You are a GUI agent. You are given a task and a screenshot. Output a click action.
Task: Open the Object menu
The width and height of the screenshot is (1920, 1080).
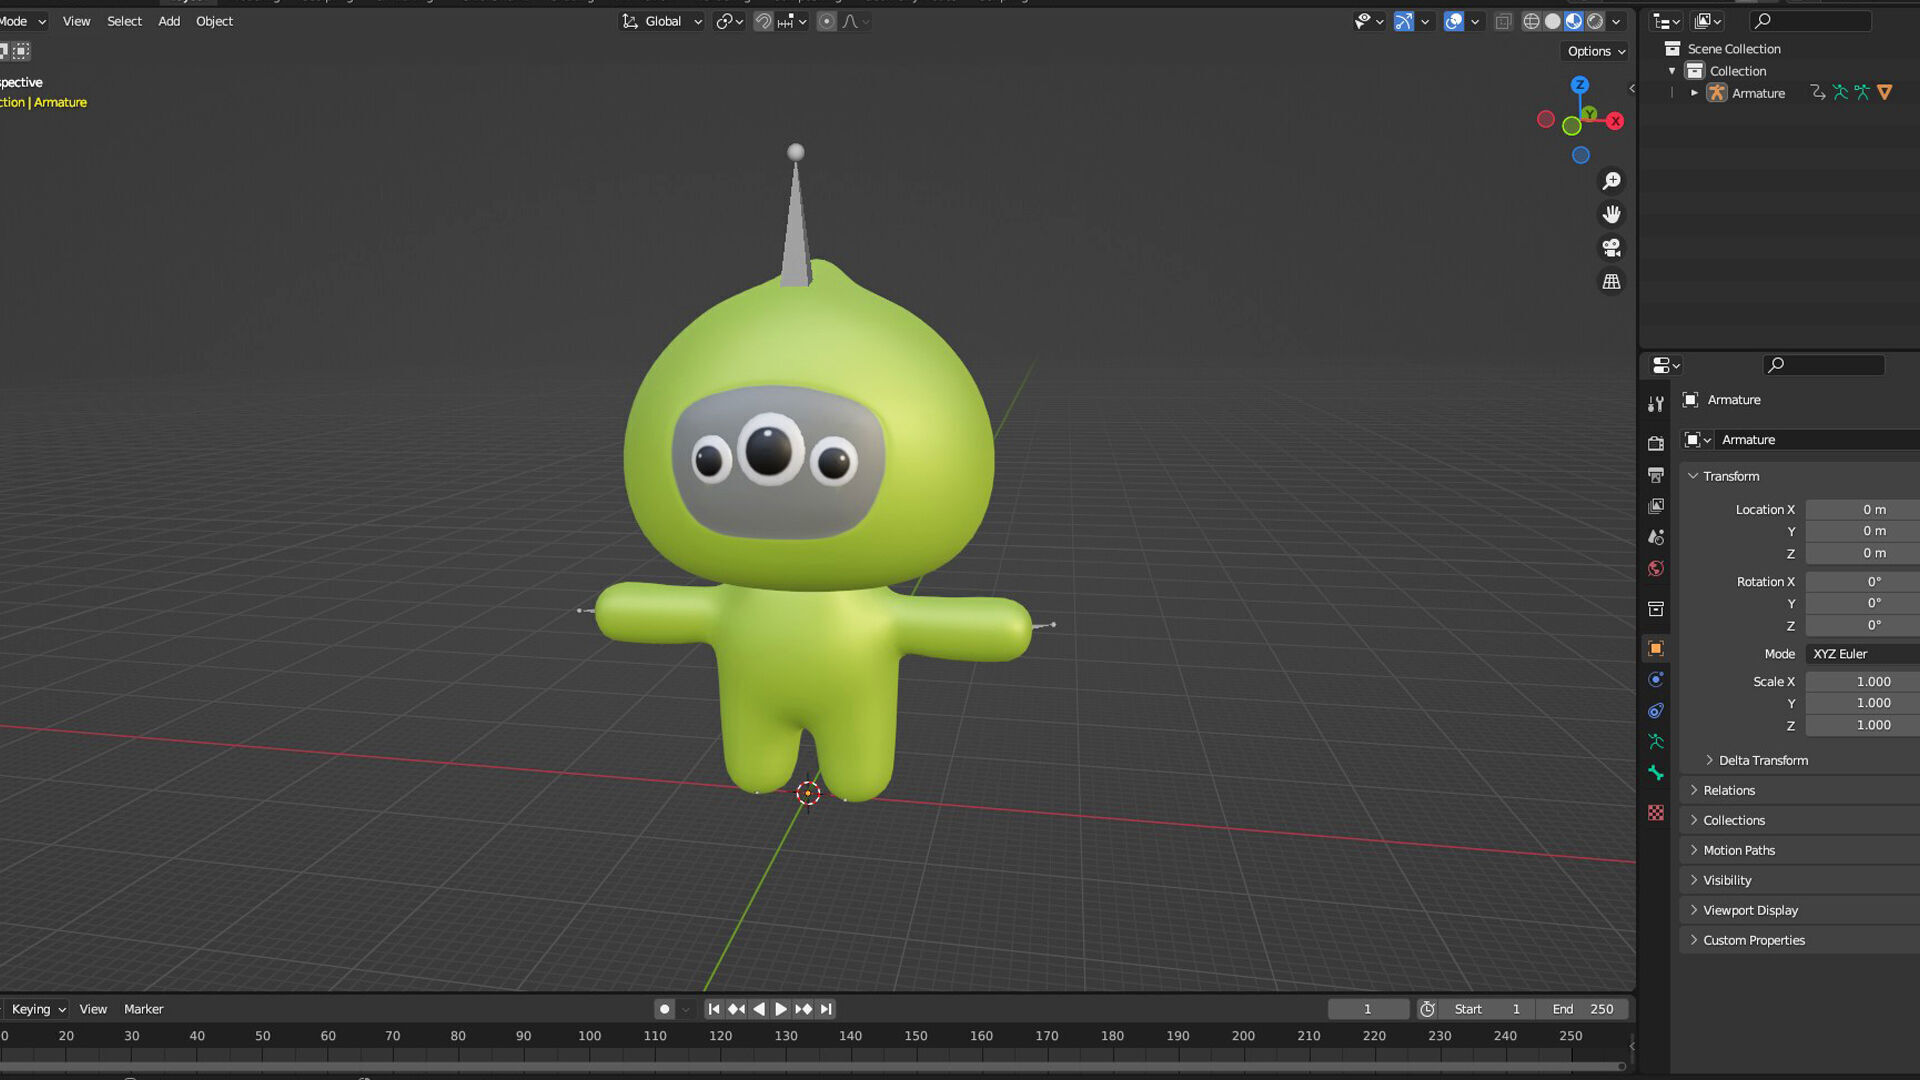pos(214,21)
